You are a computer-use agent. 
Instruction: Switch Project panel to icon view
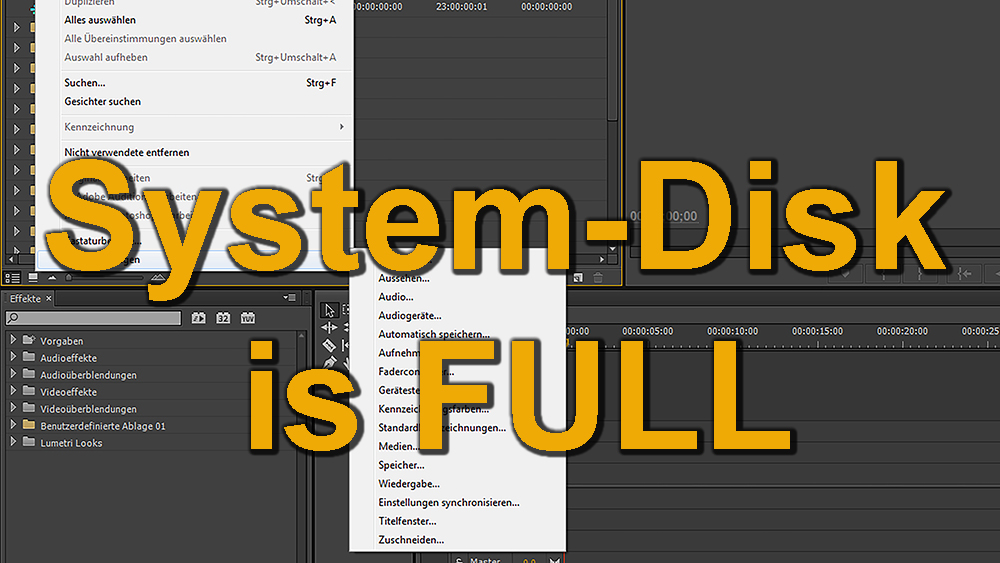pyautogui.click(x=33, y=277)
